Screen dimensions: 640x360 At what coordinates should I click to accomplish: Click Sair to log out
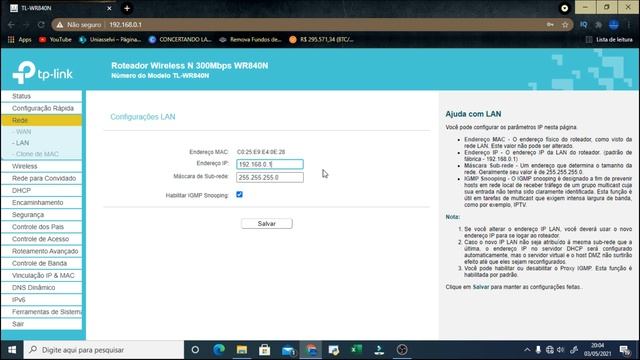click(x=42, y=324)
